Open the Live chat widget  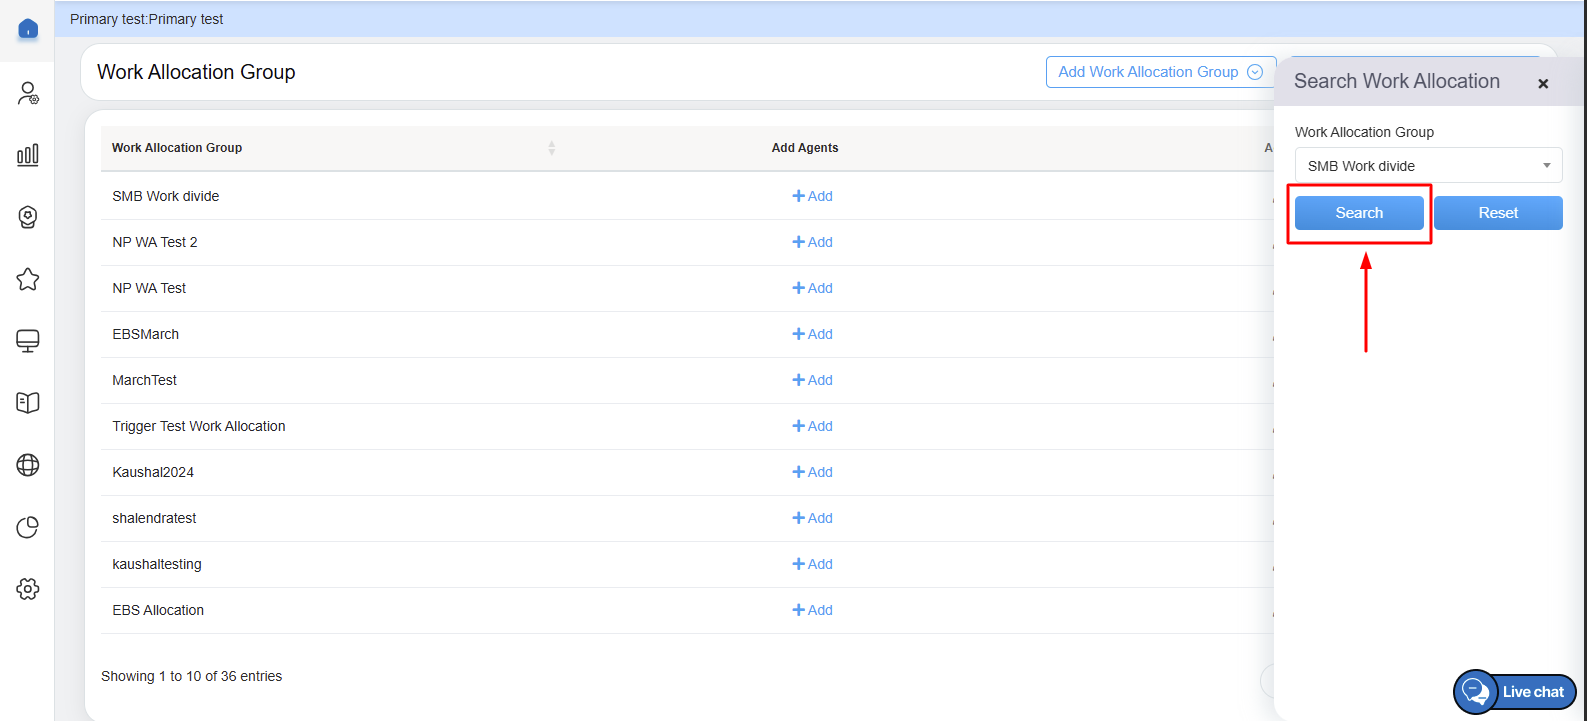click(x=1515, y=692)
